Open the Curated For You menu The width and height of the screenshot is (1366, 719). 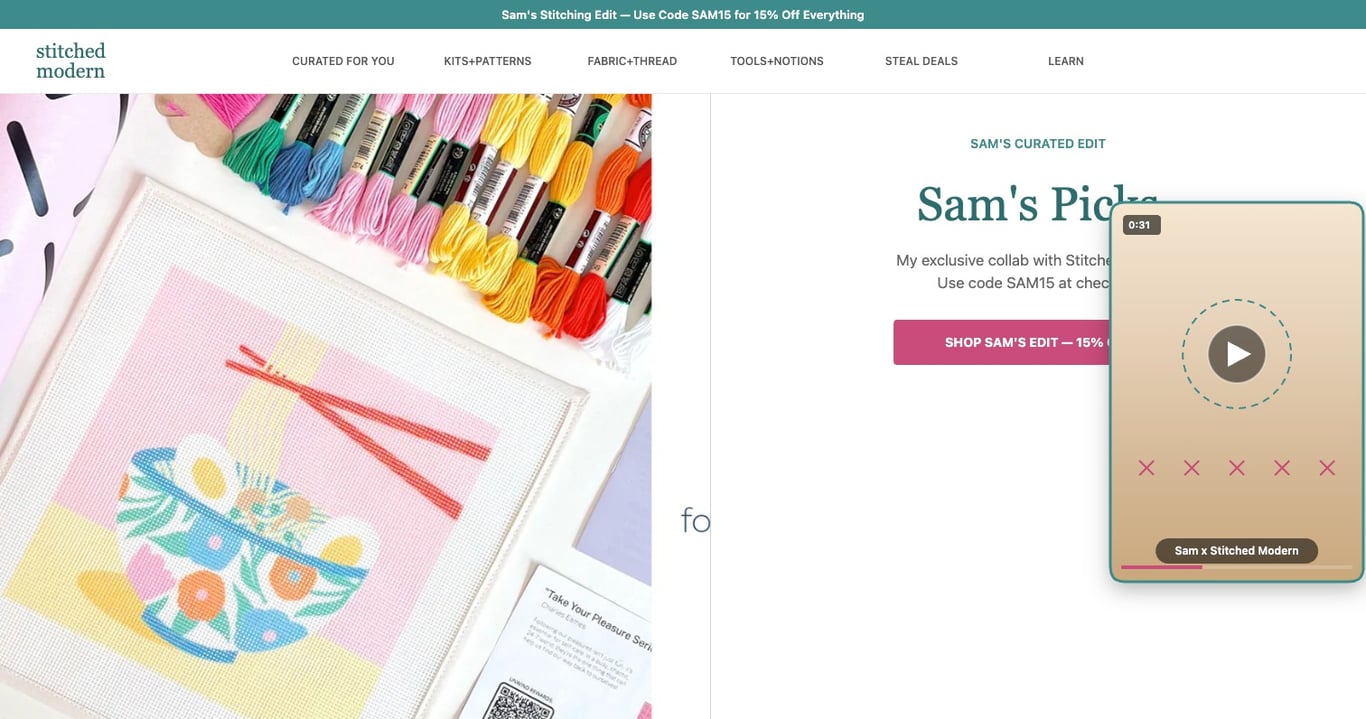click(343, 61)
